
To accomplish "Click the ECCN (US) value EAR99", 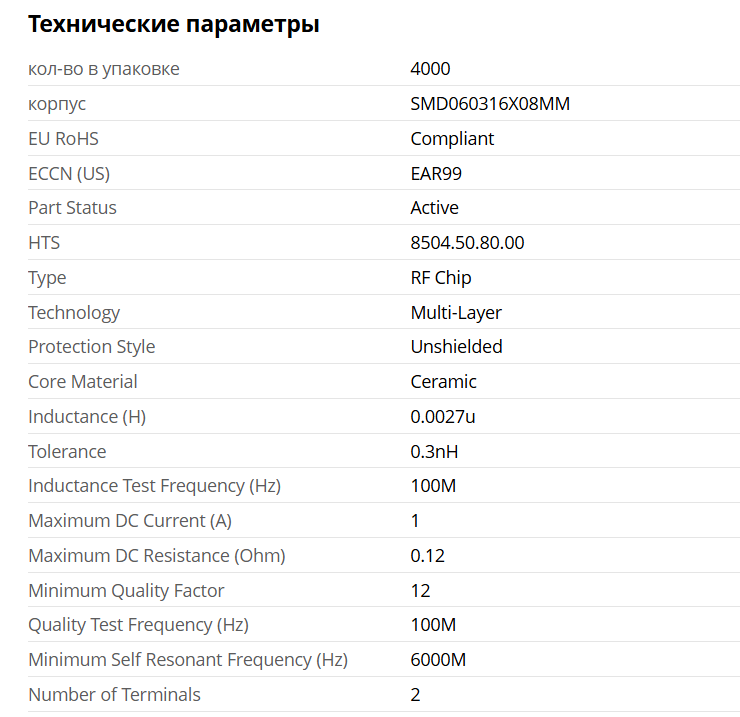I will coord(436,174).
